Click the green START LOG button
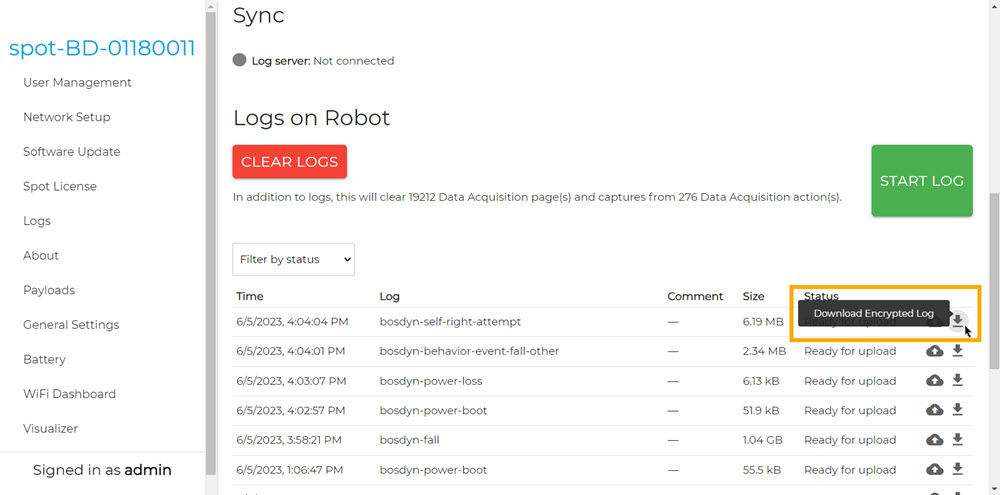Screen dimensions: 1000x495 click(921, 181)
